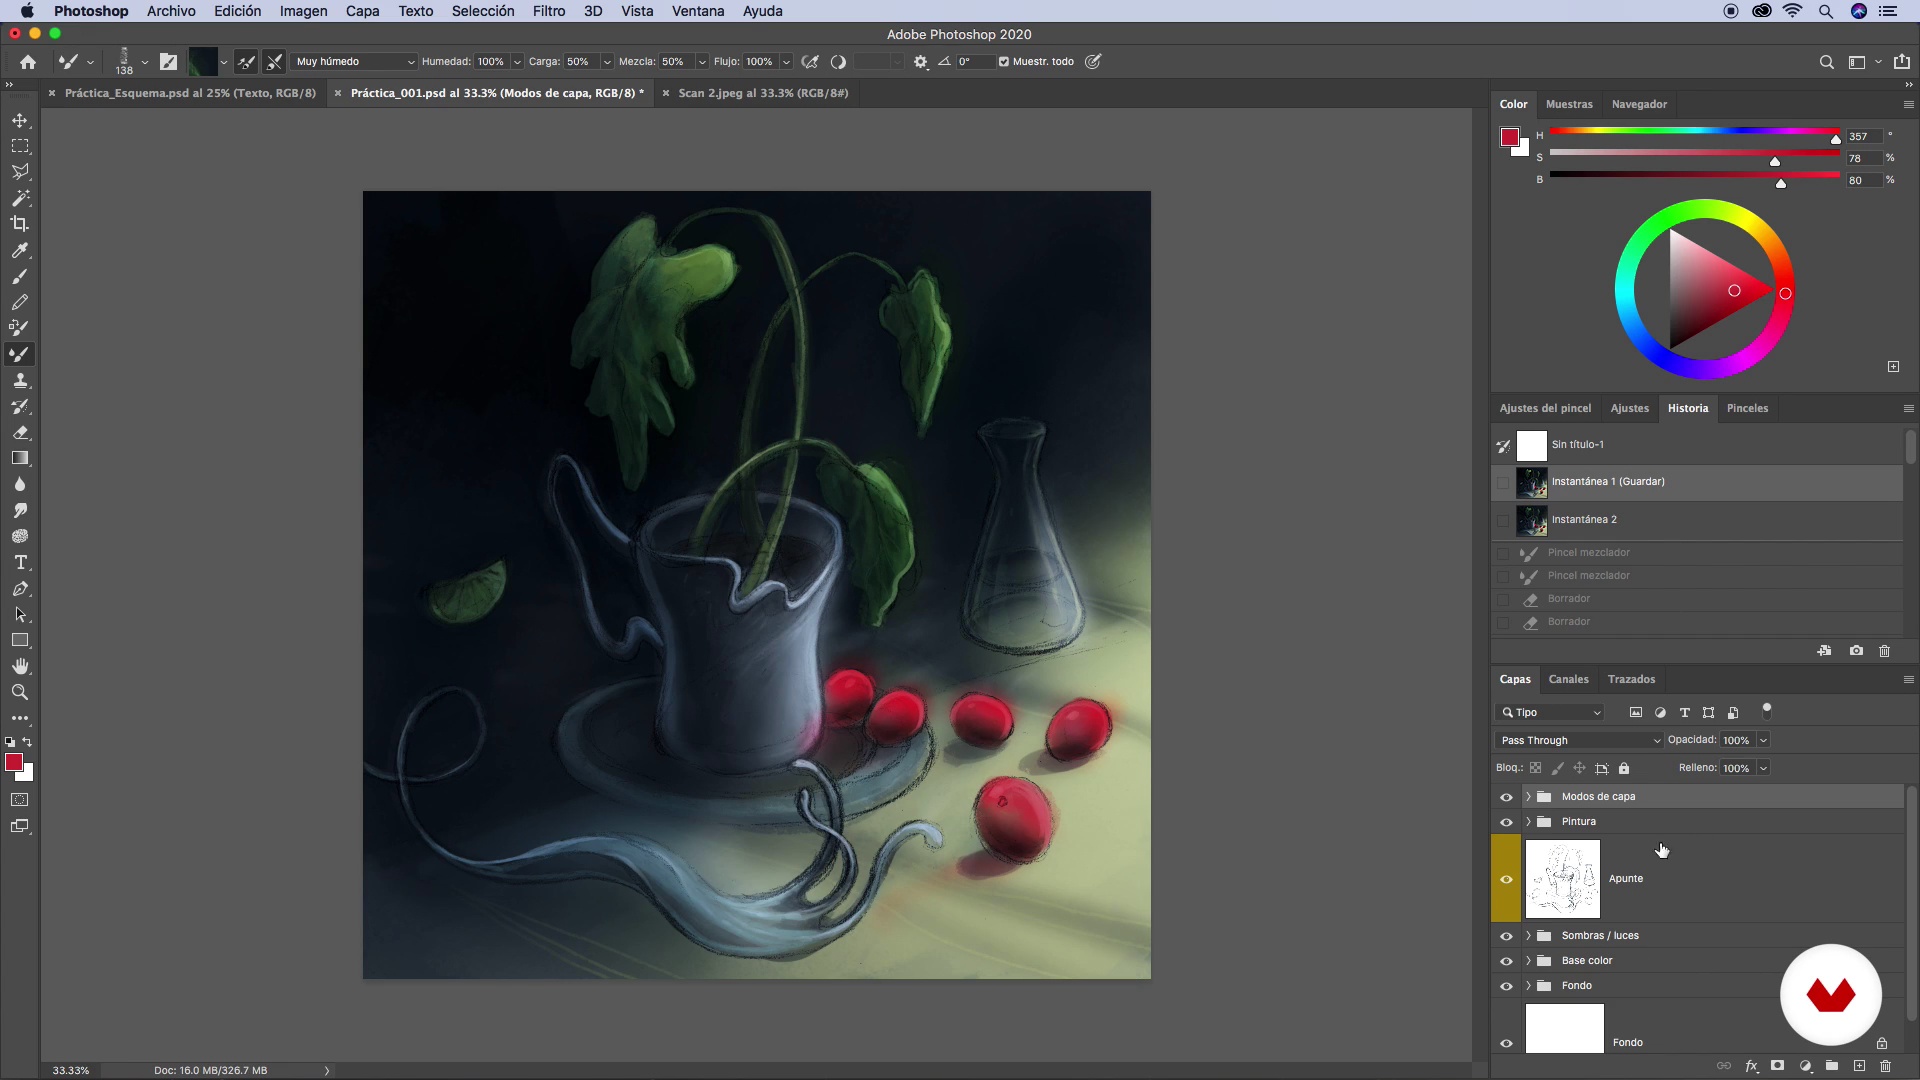
Task: Swap foreground and background colors
Action: point(28,742)
